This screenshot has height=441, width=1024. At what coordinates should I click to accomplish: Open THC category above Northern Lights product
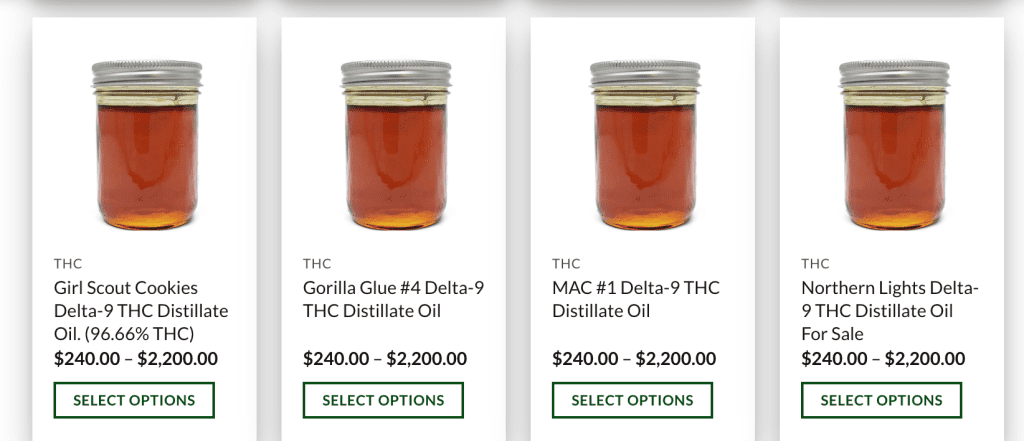pyautogui.click(x=815, y=264)
